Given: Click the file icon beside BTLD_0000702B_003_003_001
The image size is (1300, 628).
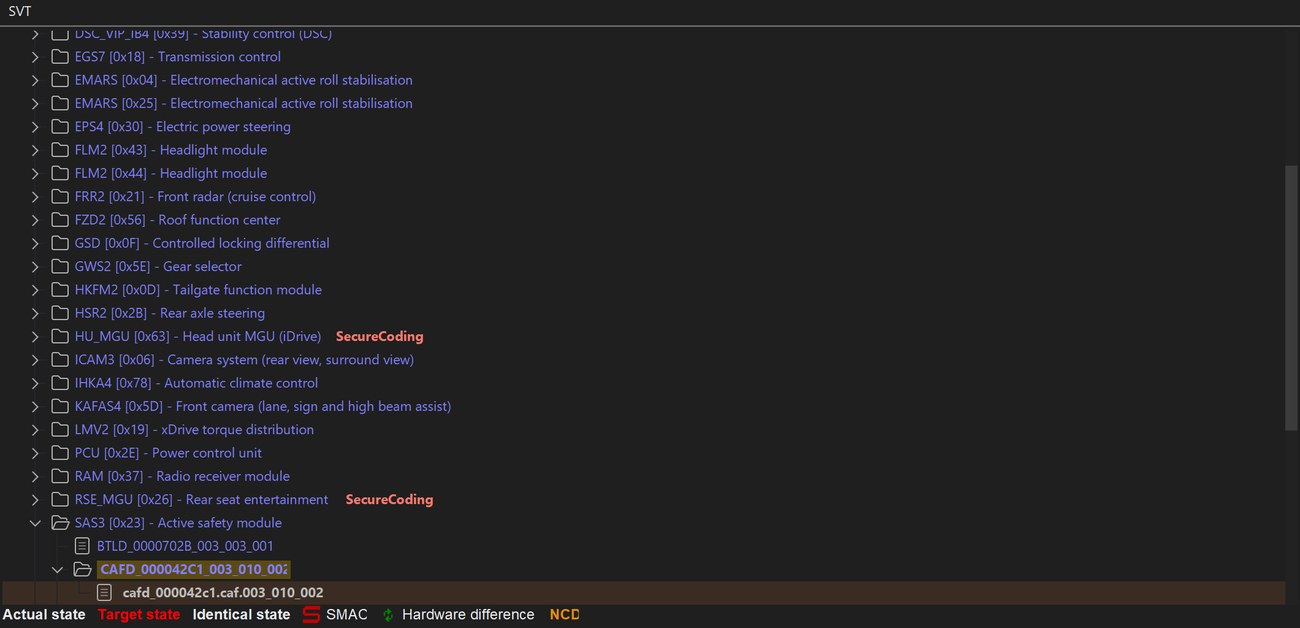Looking at the screenshot, I should coord(83,547).
